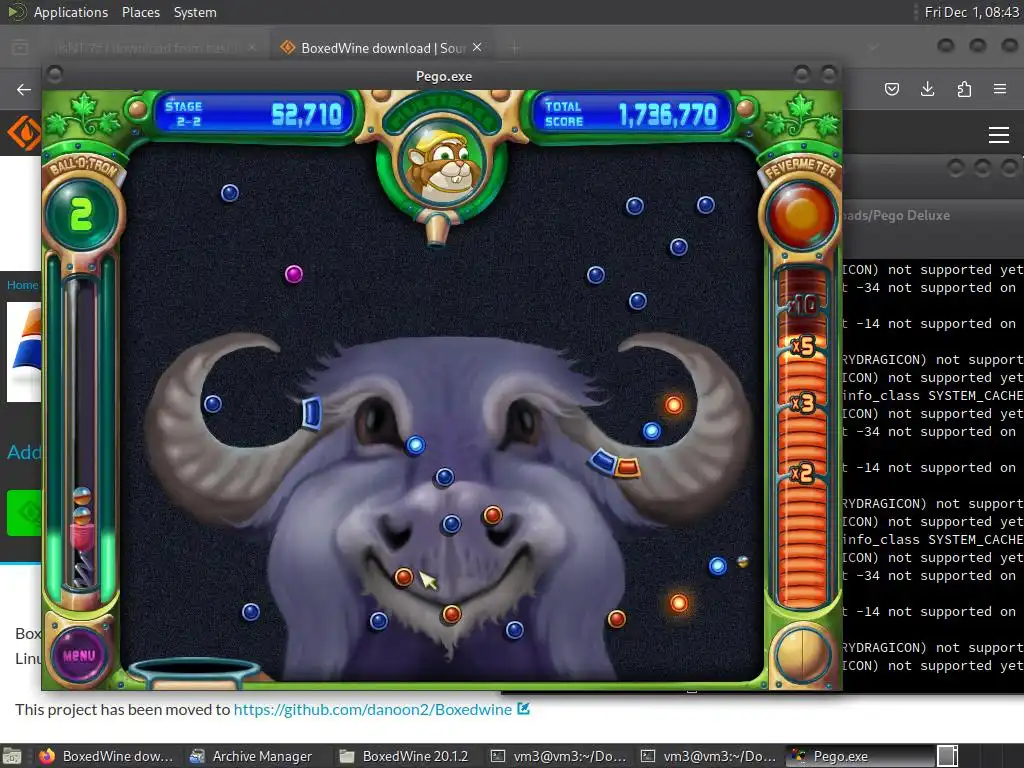Click the small falling ball near right edge
1024x768 pixels.
743,561
